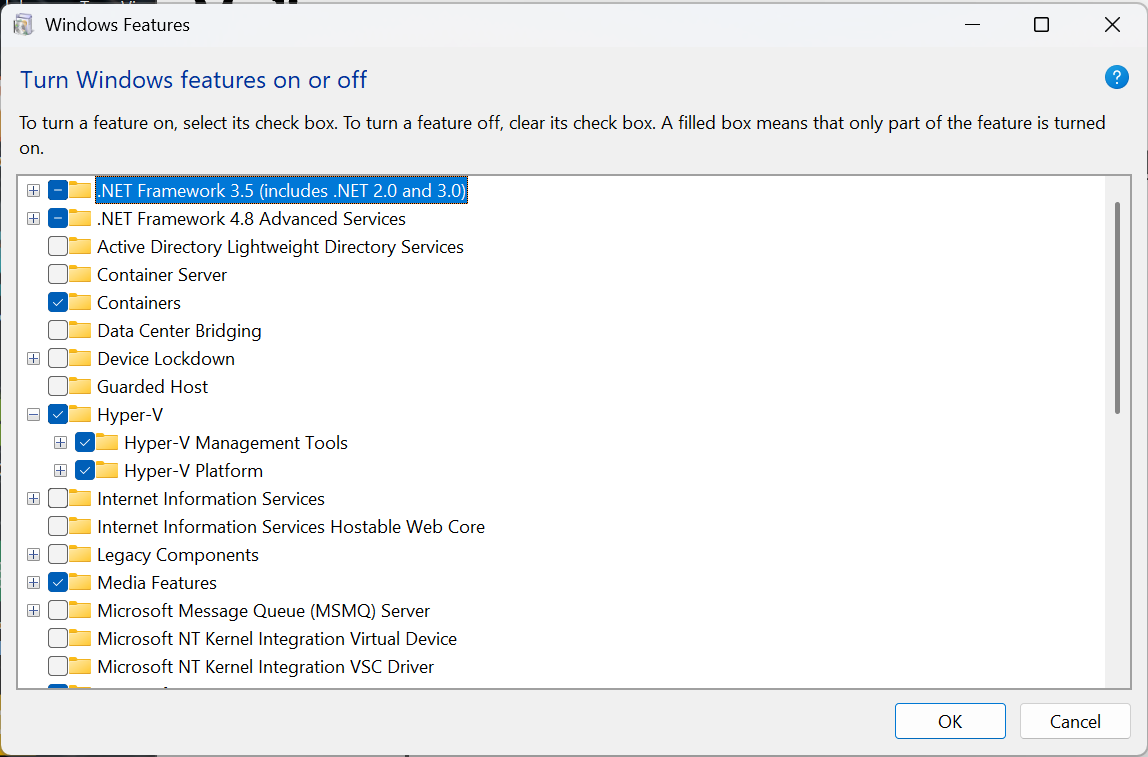
Task: Enable Microsoft NT Kernel Integration VSC Driver checkbox
Action: coord(58,666)
